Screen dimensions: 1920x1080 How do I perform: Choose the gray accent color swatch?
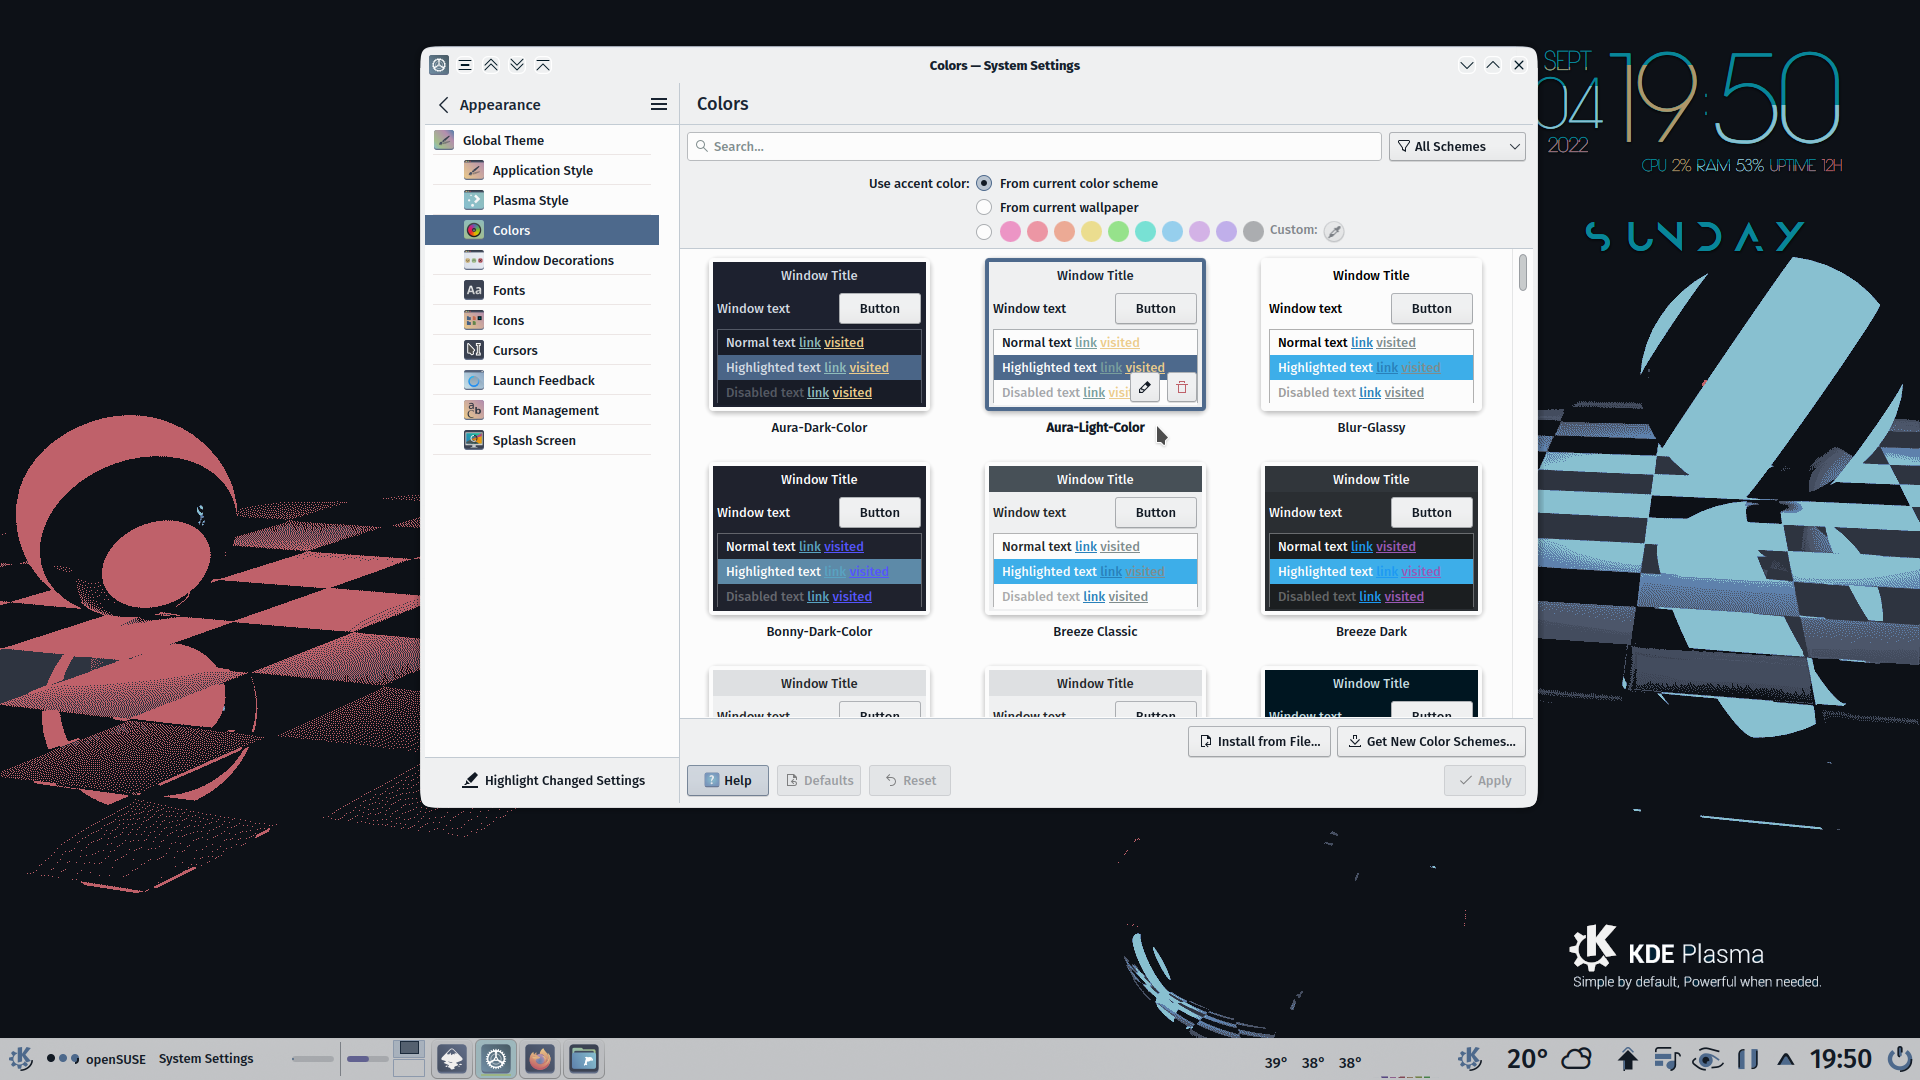[x=1253, y=232]
